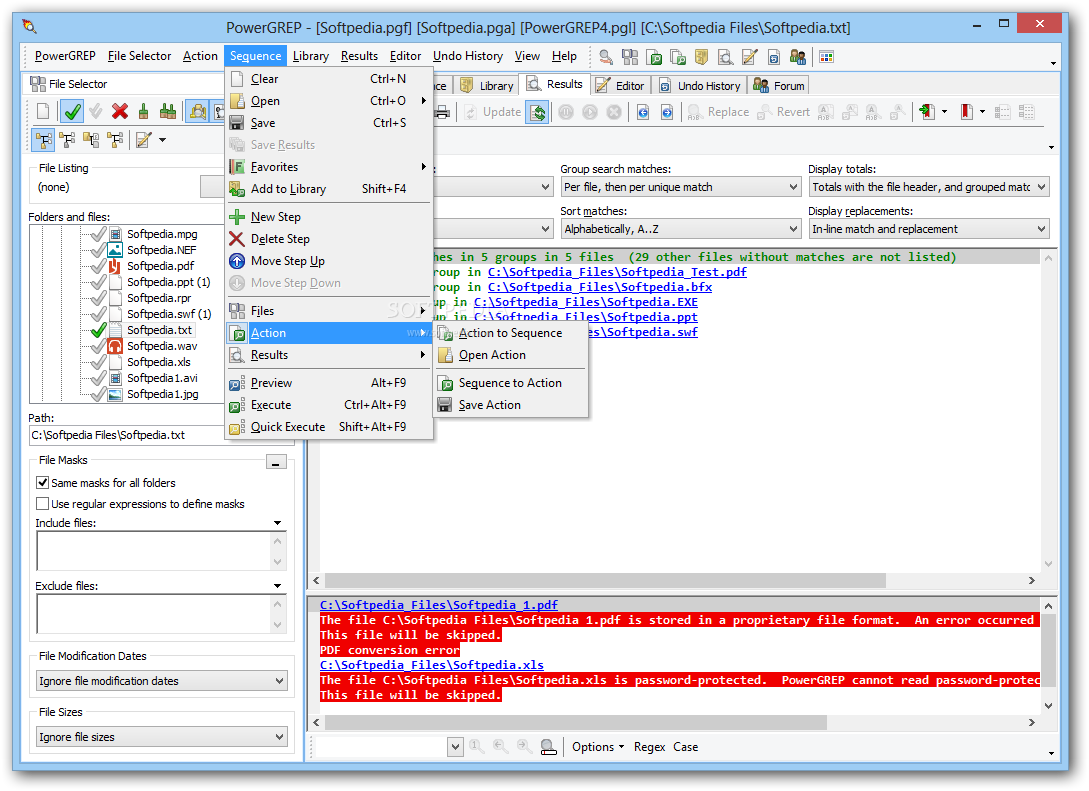Toggle the Case button in search bar
Screen dimensions: 1089x791
pyautogui.click(x=685, y=747)
